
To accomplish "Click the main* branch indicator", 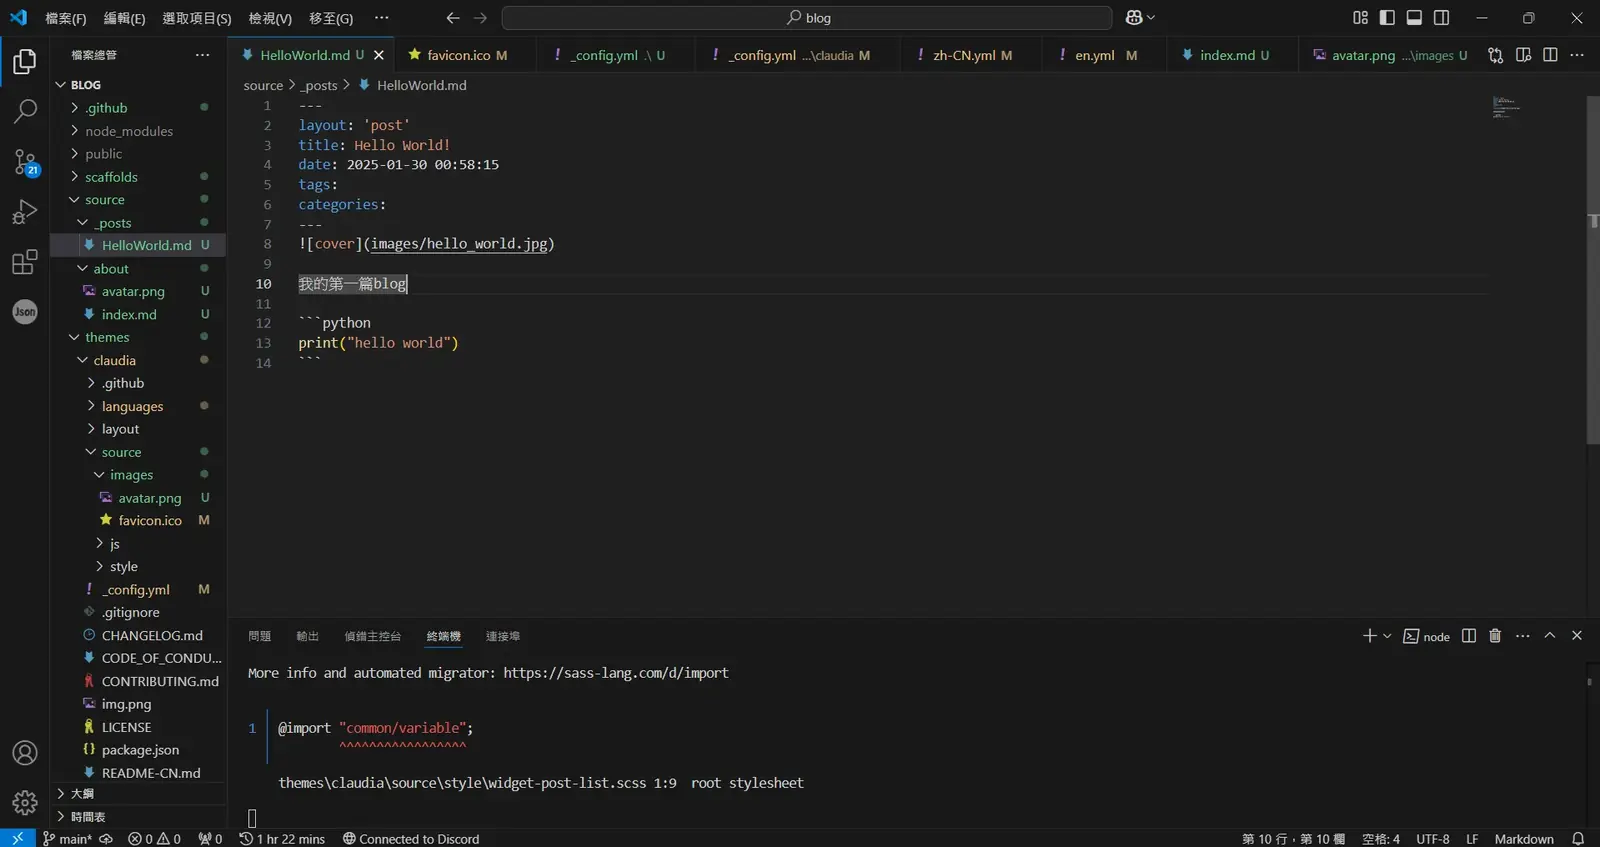I will tap(68, 839).
